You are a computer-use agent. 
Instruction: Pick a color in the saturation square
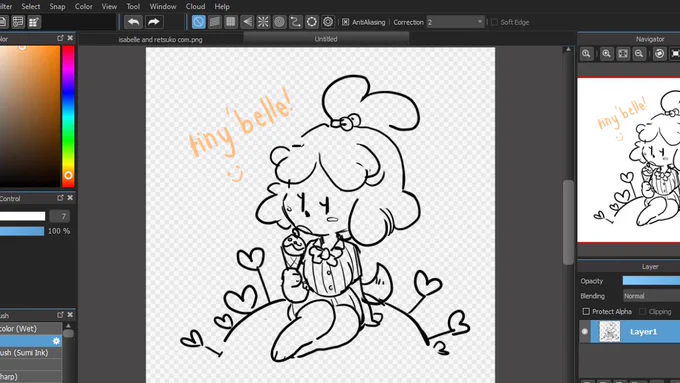click(x=29, y=116)
